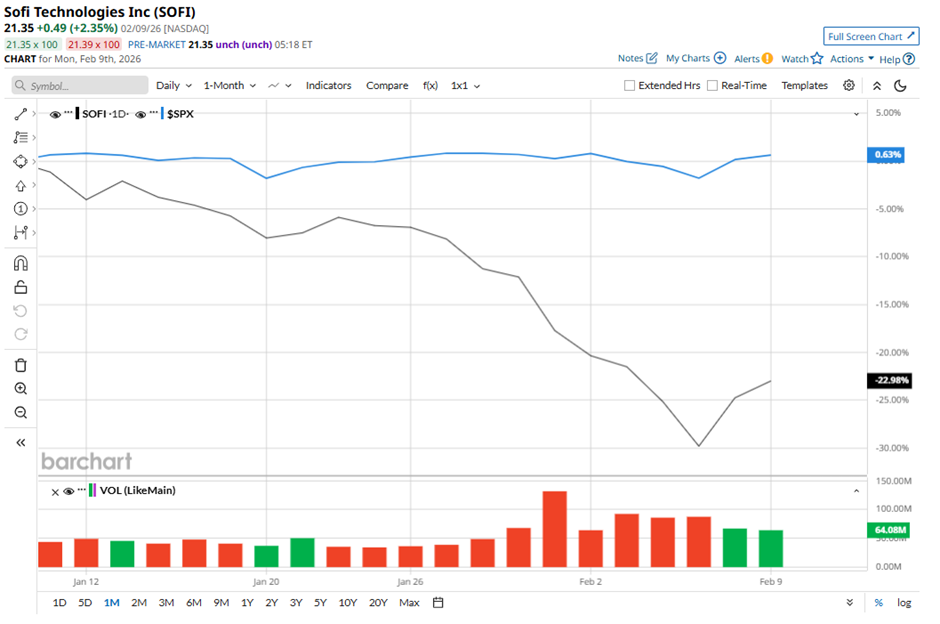The height and width of the screenshot is (624, 940).
Task: Open the 1x1 layout dropdown
Action: [x=466, y=86]
